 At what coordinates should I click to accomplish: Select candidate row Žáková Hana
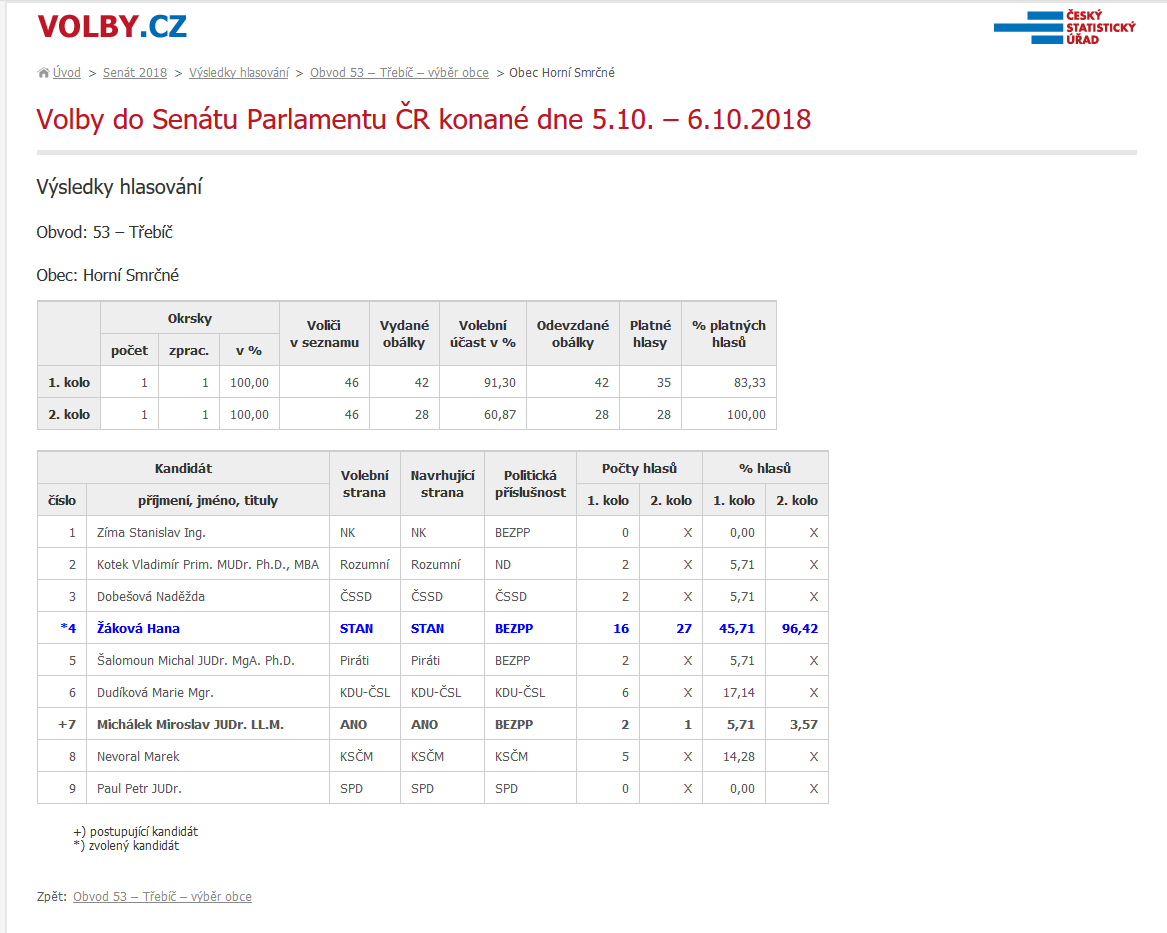(138, 628)
